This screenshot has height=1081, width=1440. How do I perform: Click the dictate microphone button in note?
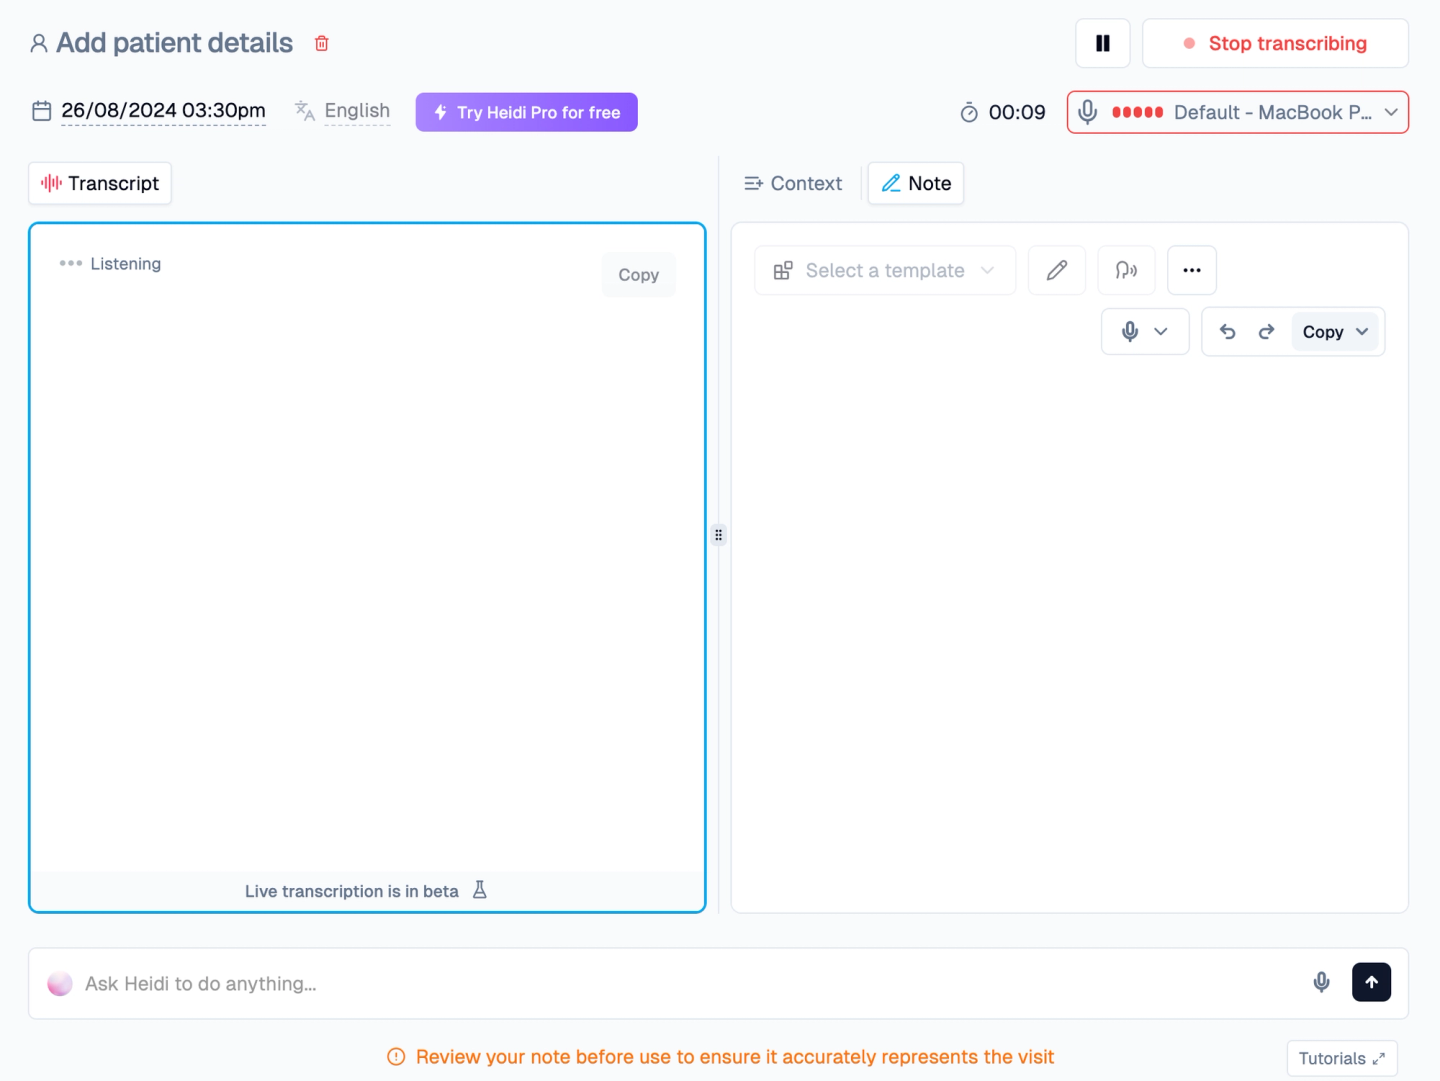pos(1130,331)
